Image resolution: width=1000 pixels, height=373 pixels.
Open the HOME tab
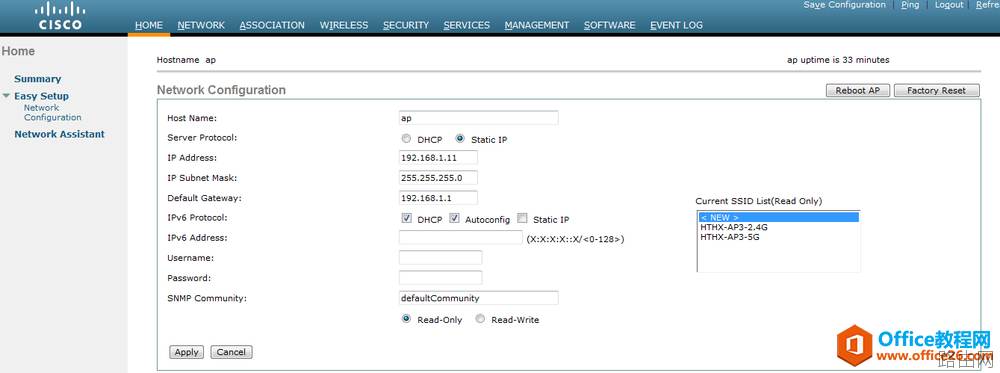click(x=149, y=26)
